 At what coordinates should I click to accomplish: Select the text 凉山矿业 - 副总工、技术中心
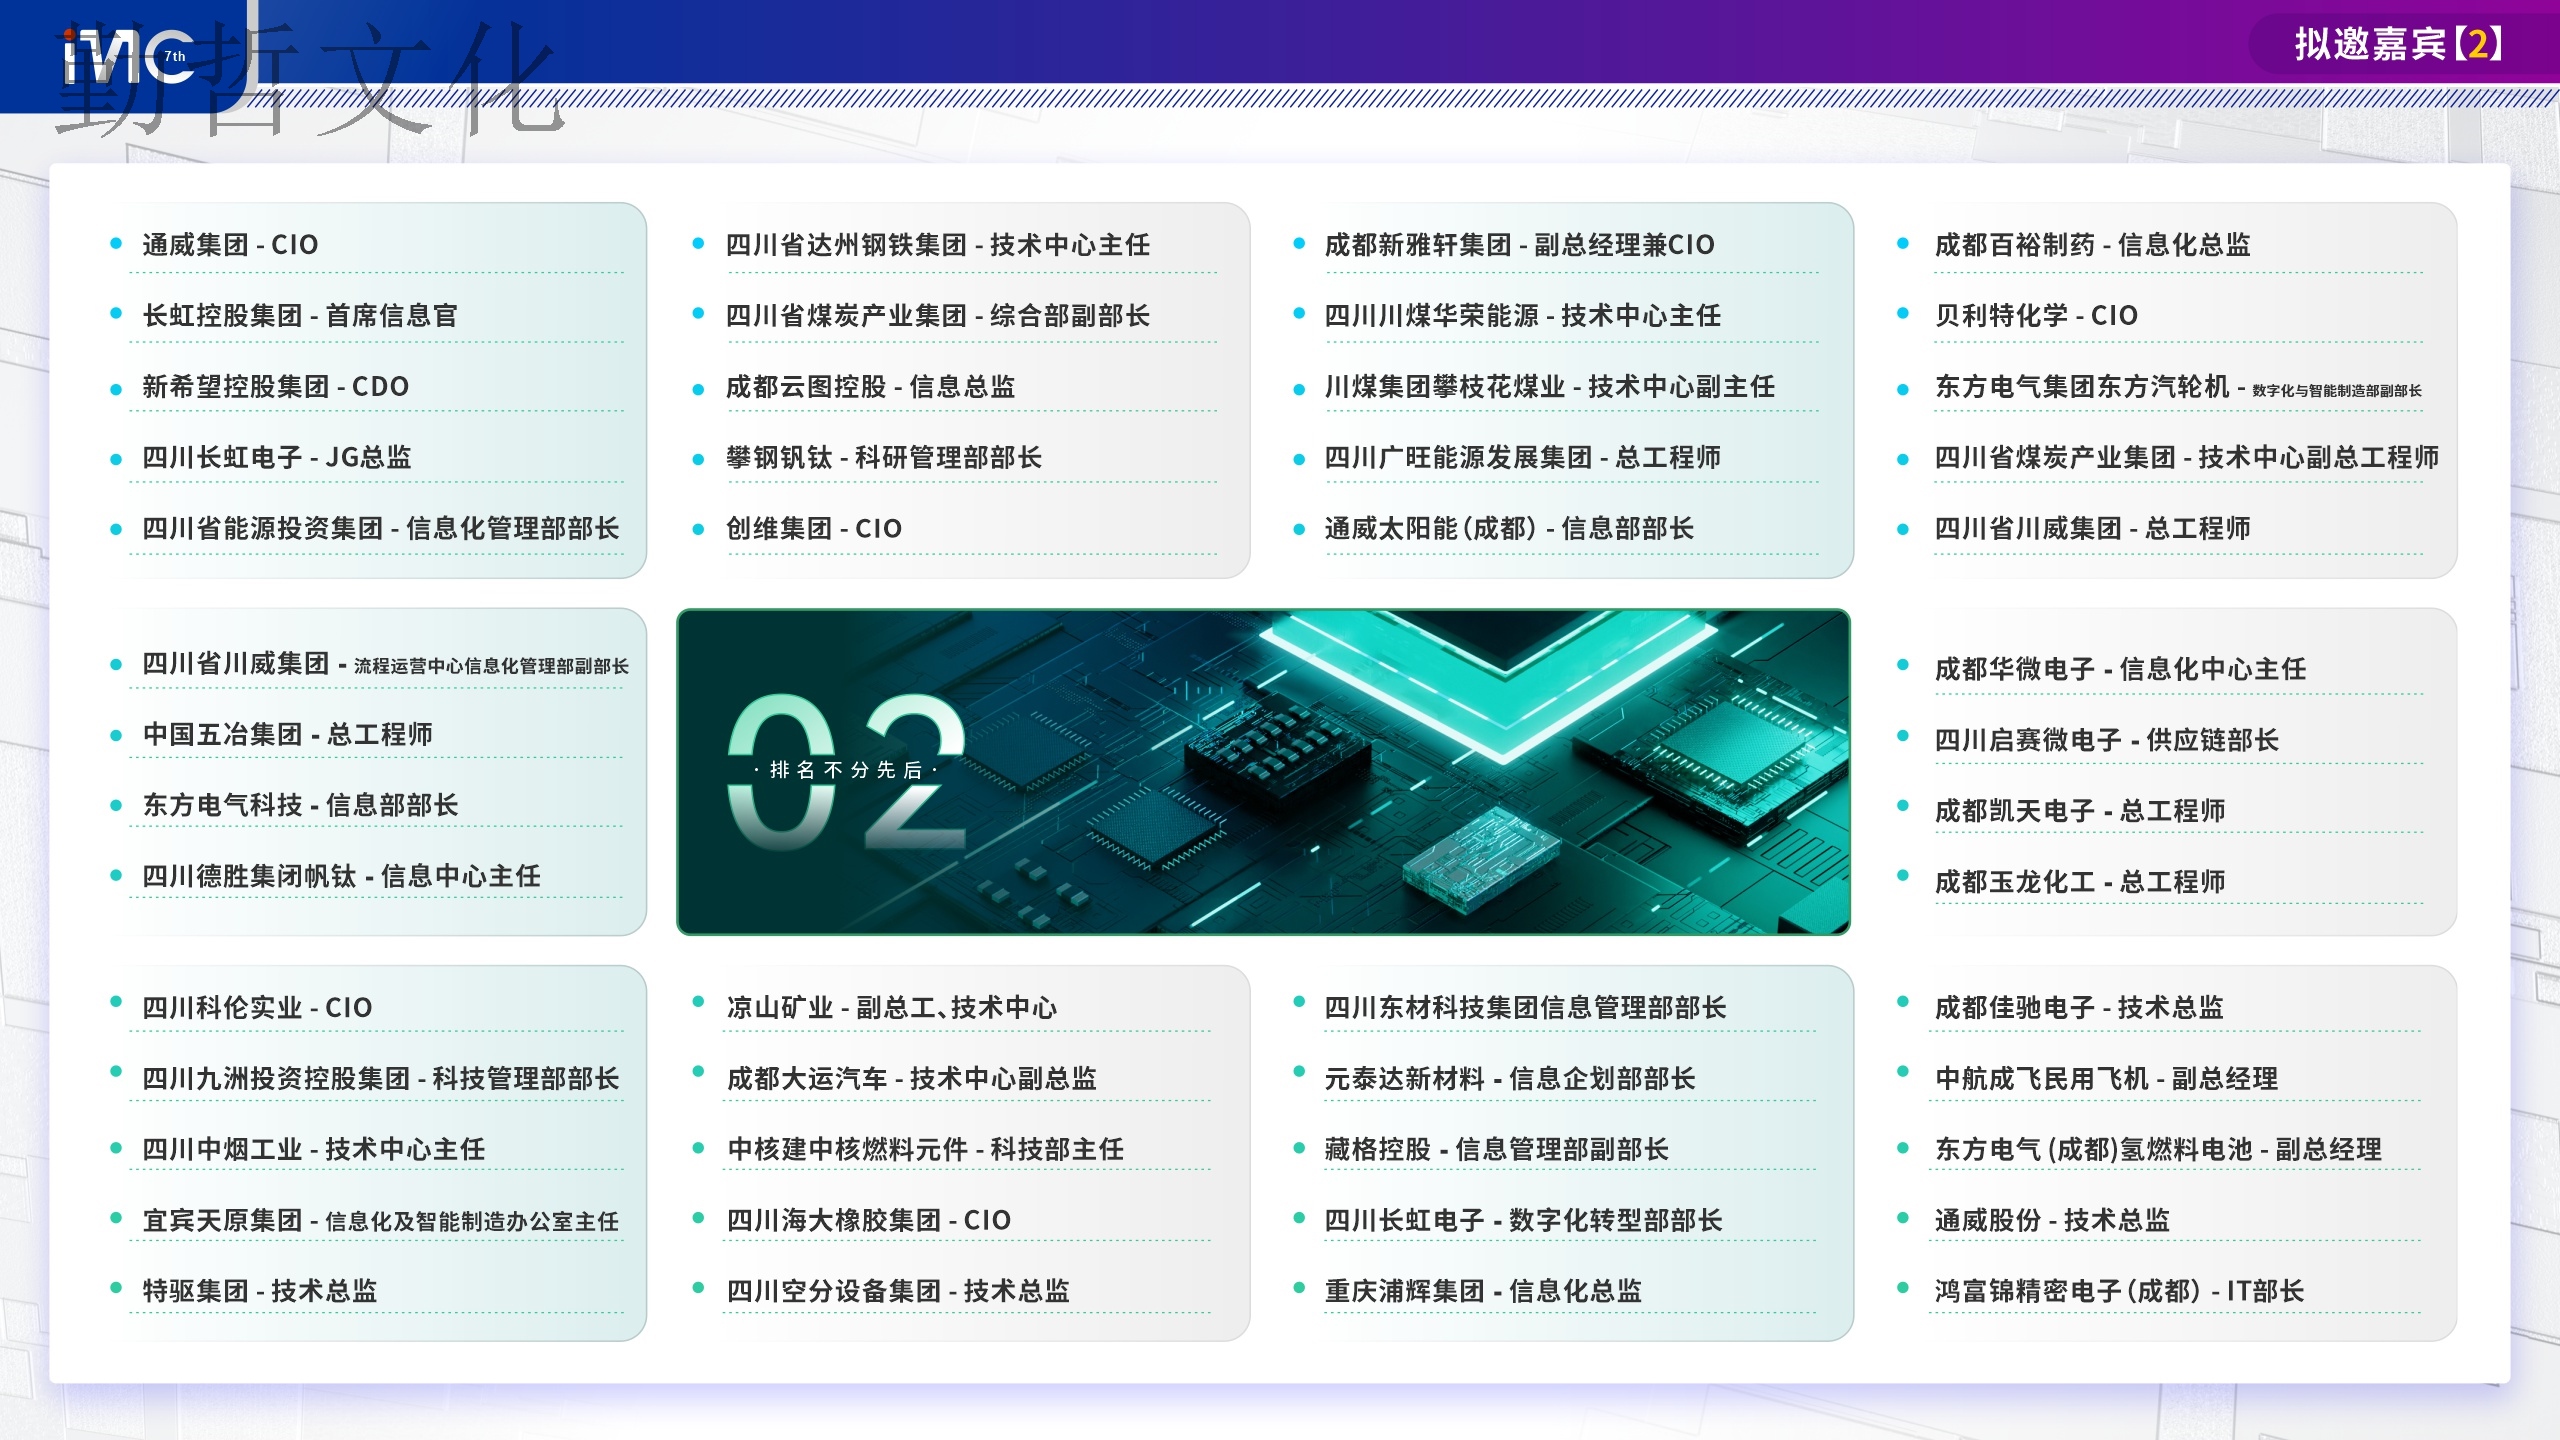pyautogui.click(x=892, y=1008)
